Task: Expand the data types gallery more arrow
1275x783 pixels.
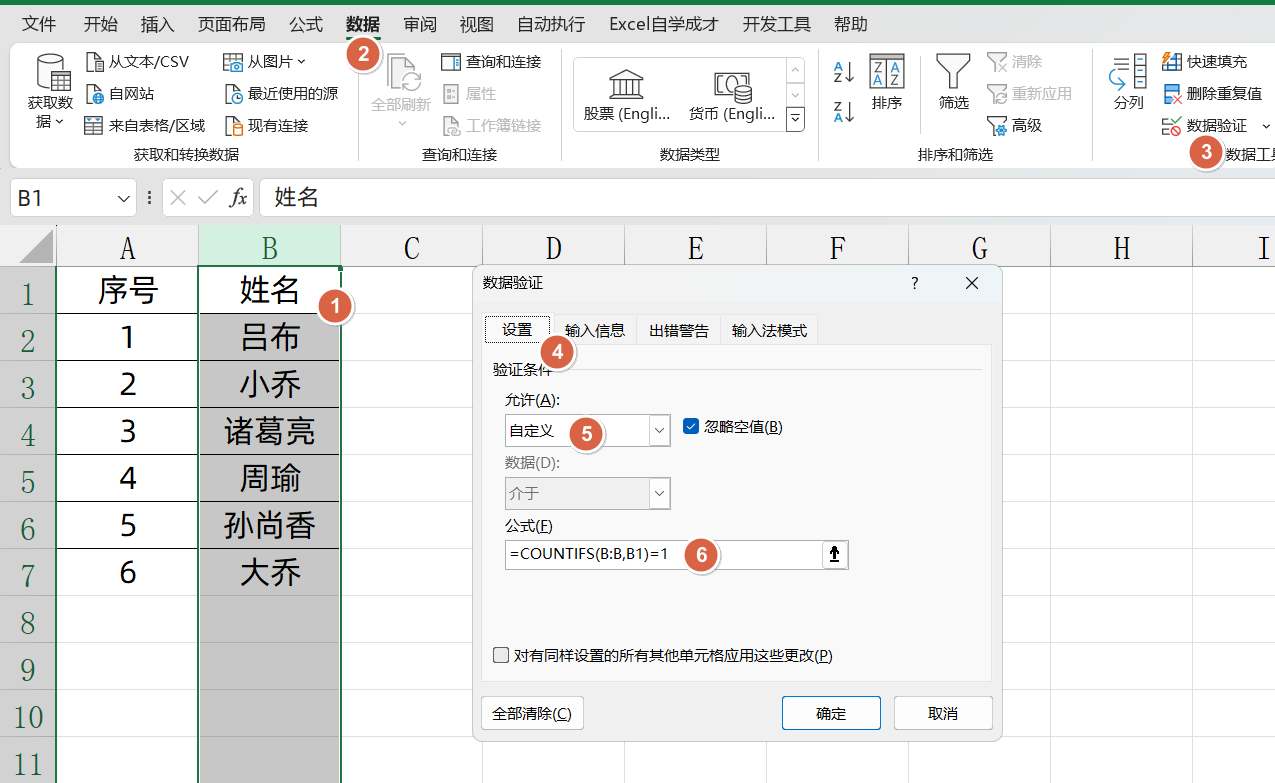Action: tap(796, 120)
